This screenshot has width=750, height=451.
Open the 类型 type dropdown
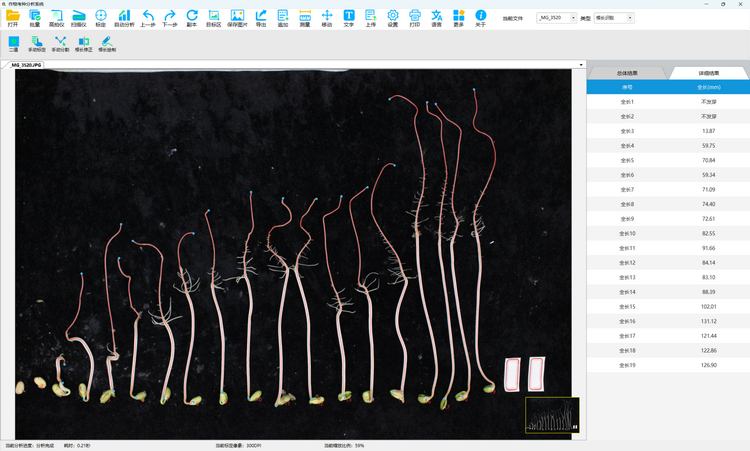point(612,18)
